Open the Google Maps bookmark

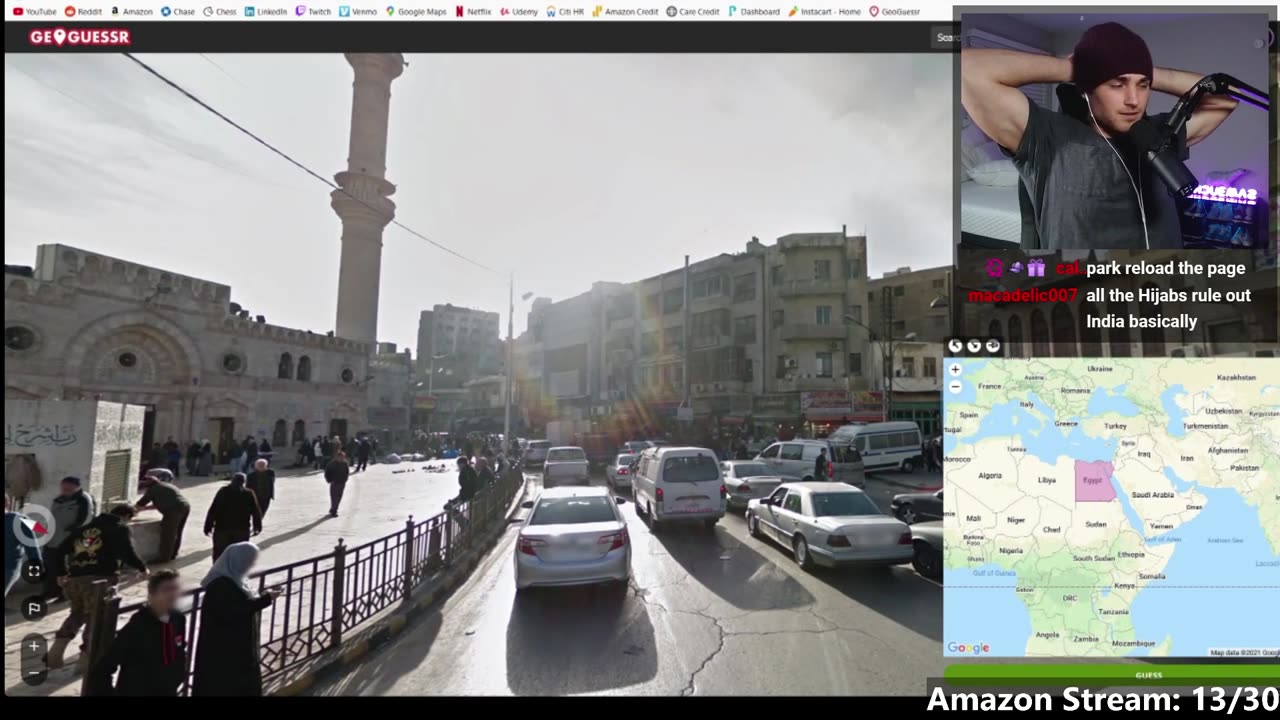click(x=416, y=11)
